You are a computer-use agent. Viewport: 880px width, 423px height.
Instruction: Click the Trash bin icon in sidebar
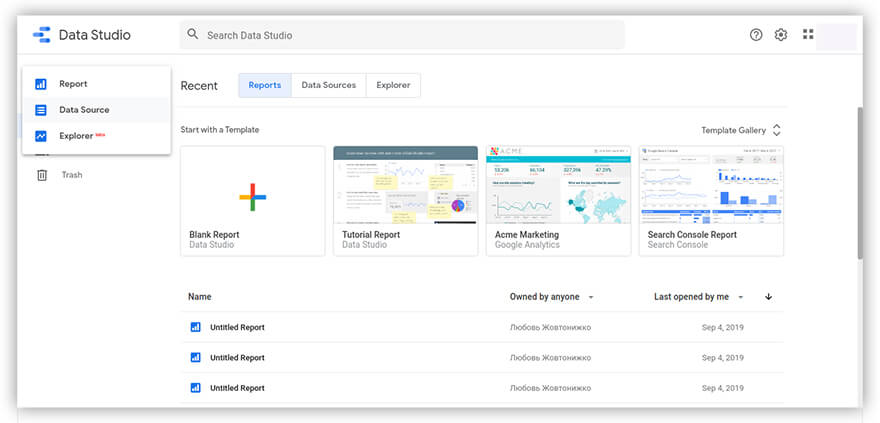[x=42, y=175]
